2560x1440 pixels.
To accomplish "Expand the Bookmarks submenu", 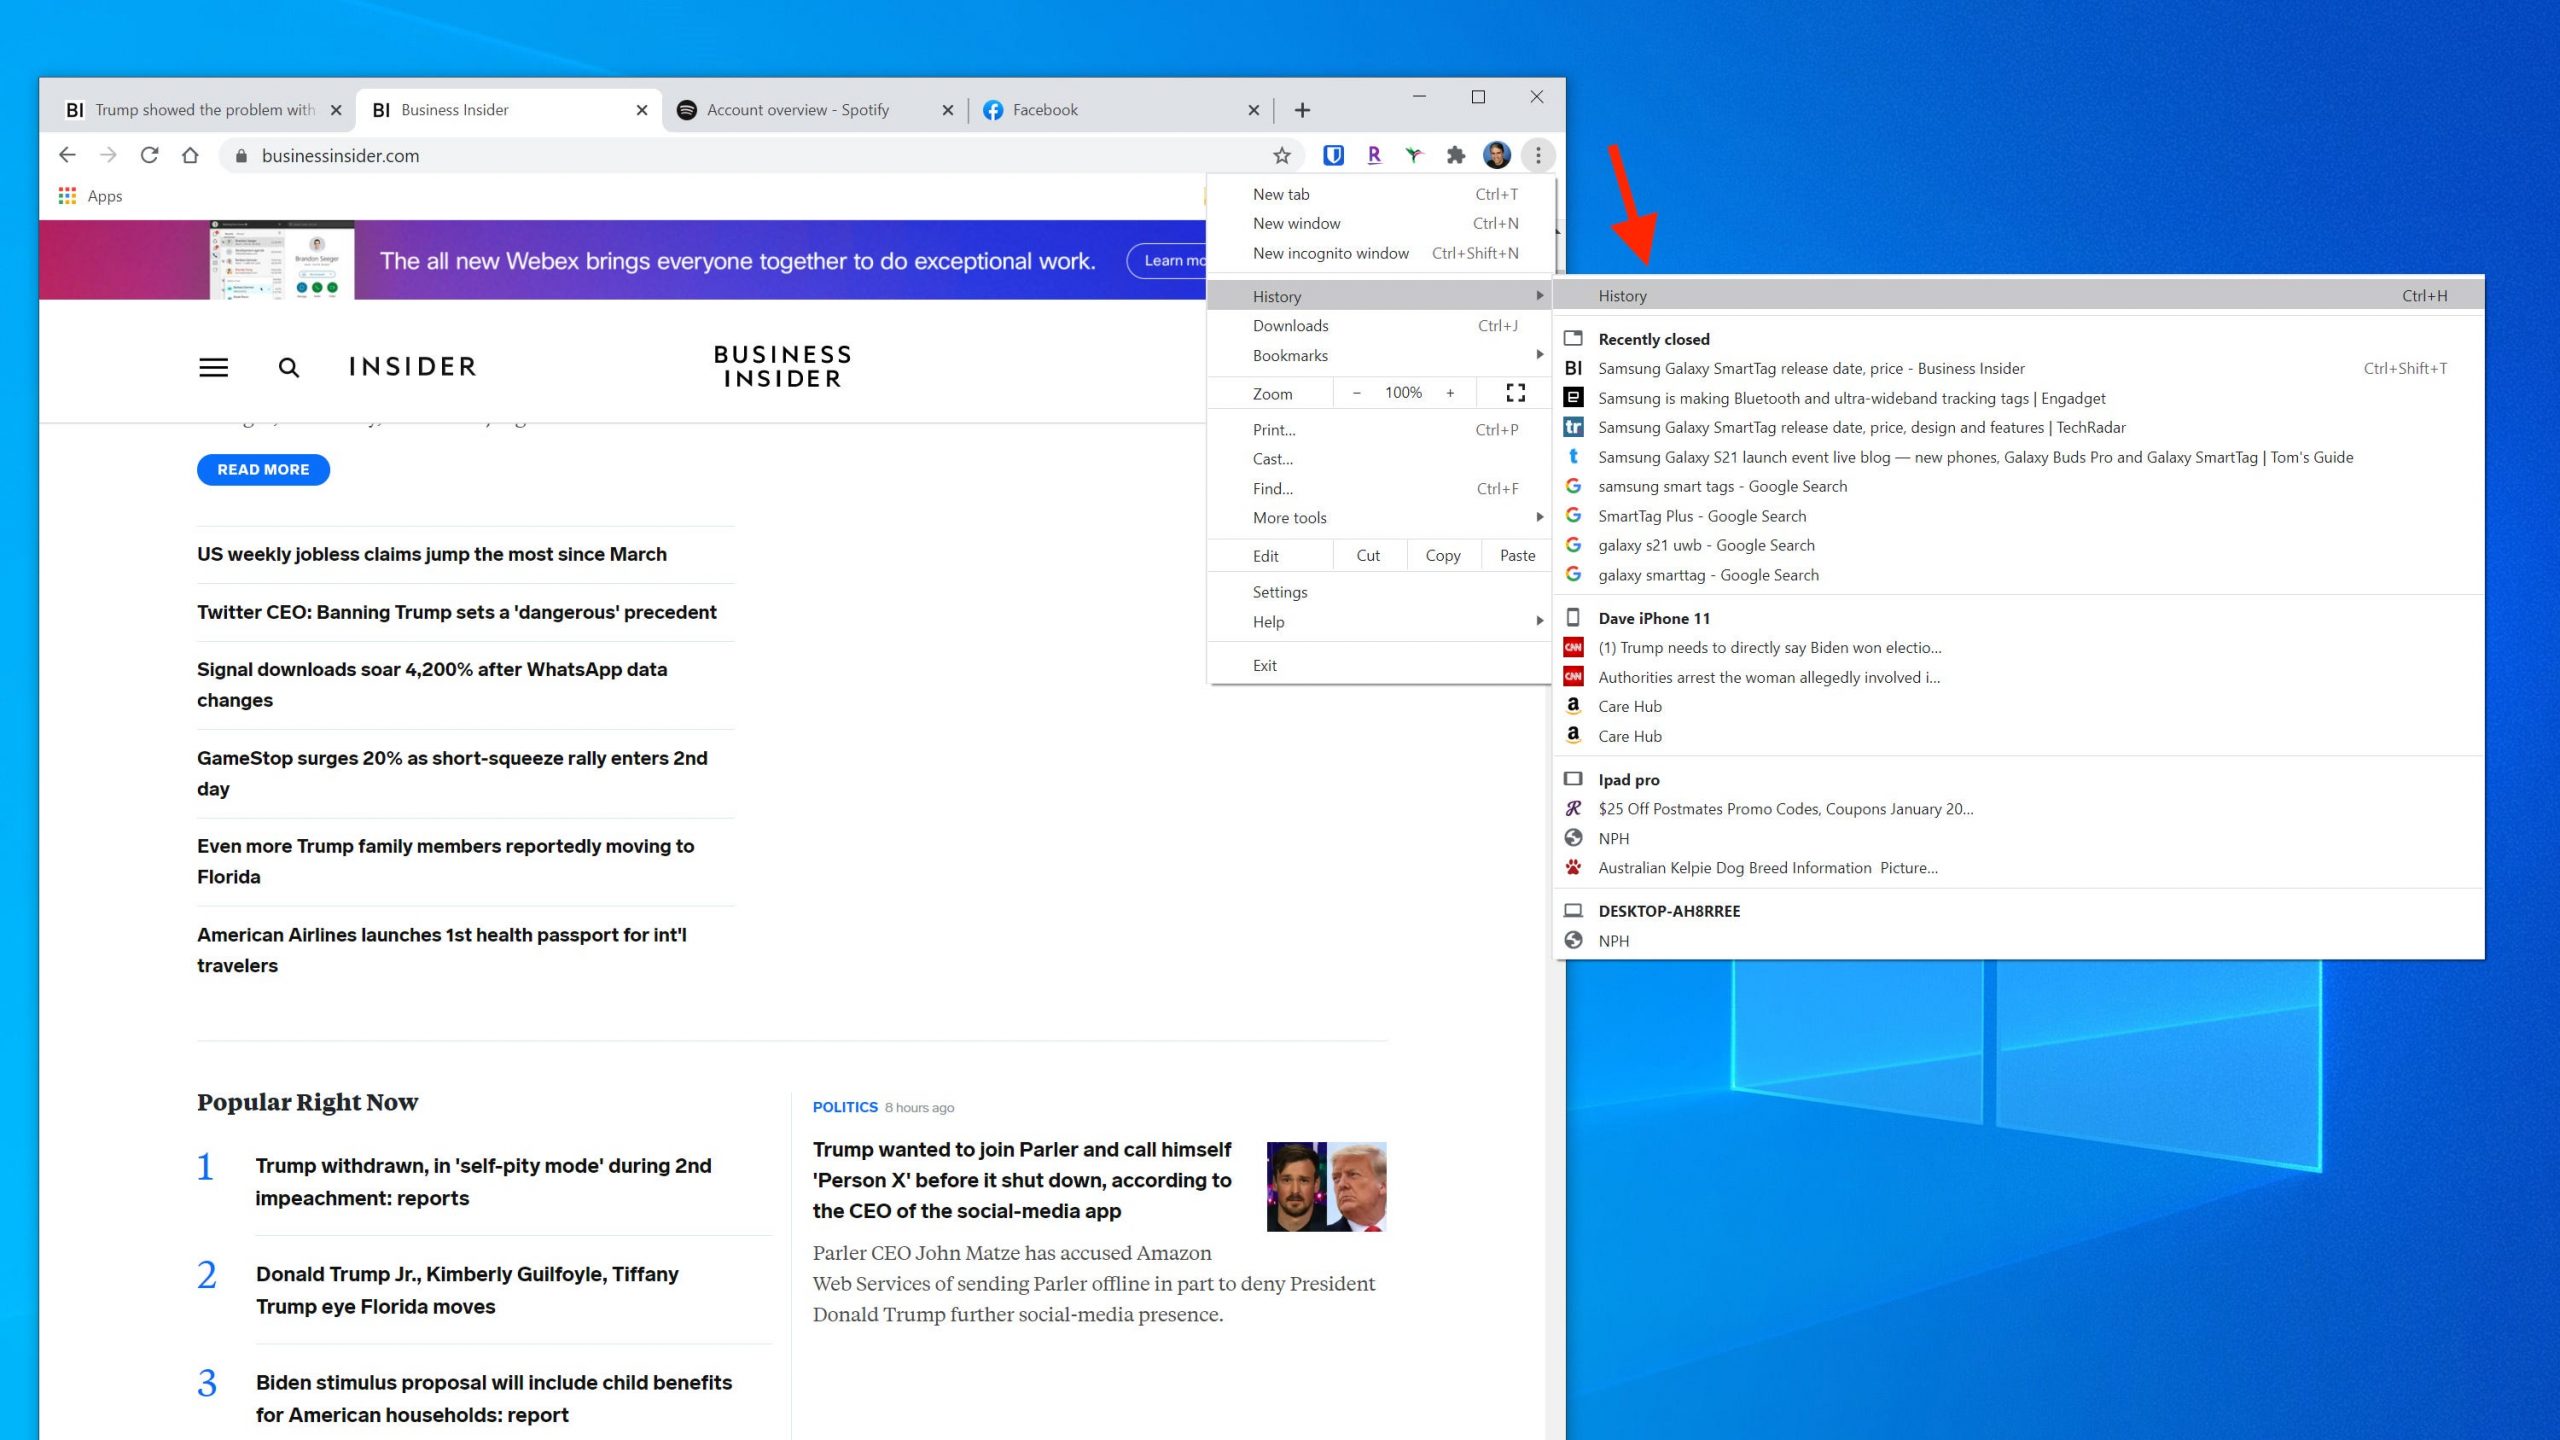I will (1379, 355).
